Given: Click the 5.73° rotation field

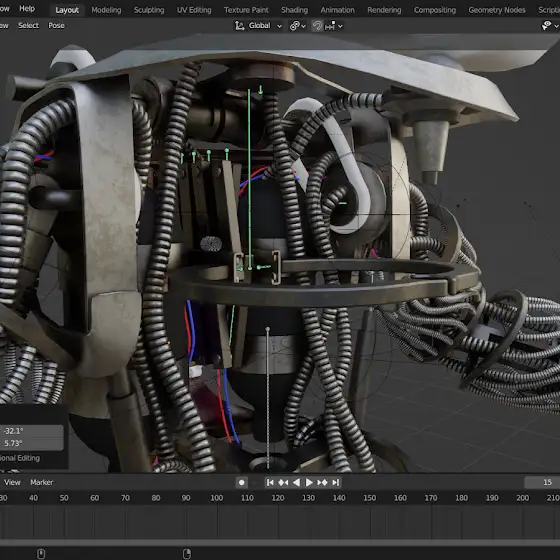Looking at the screenshot, I should point(32,444).
